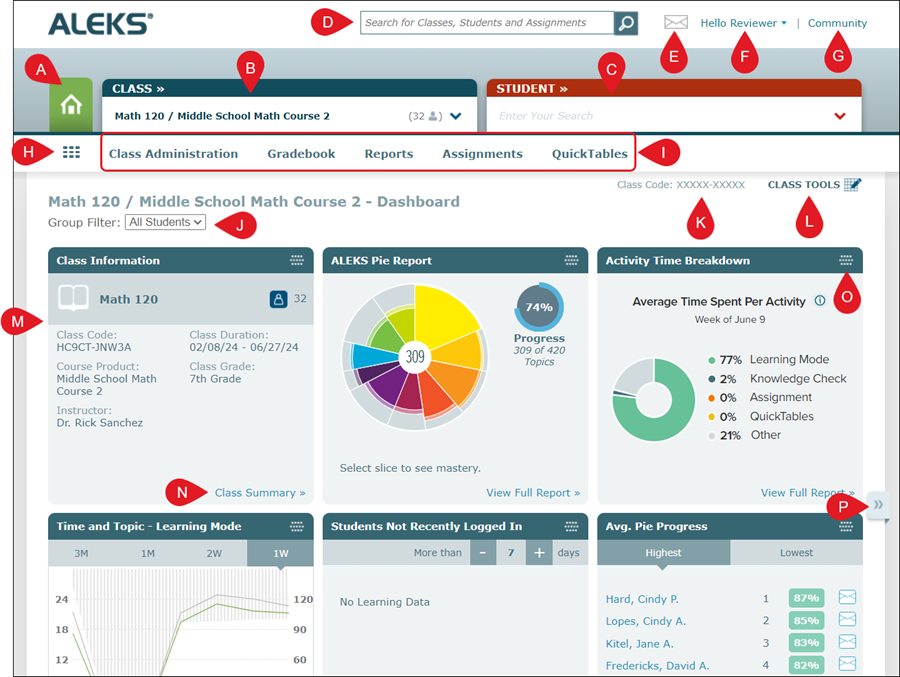Click the green Home icon

point(70,107)
